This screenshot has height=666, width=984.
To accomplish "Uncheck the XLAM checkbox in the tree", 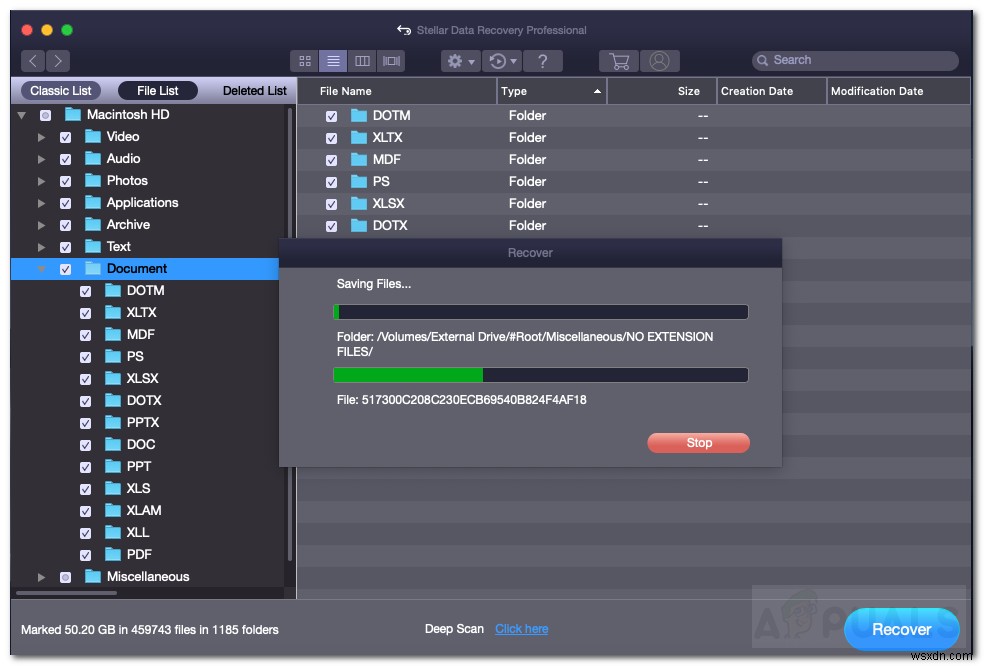I will click(85, 512).
